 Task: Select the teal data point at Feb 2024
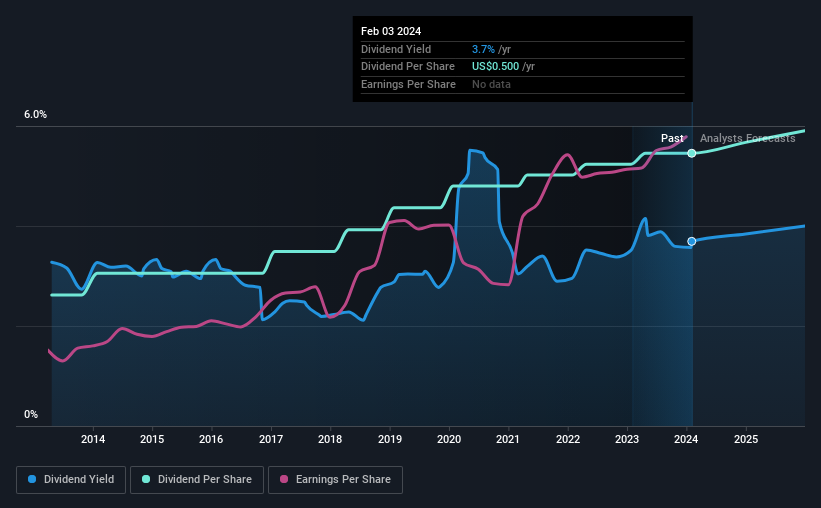[692, 153]
